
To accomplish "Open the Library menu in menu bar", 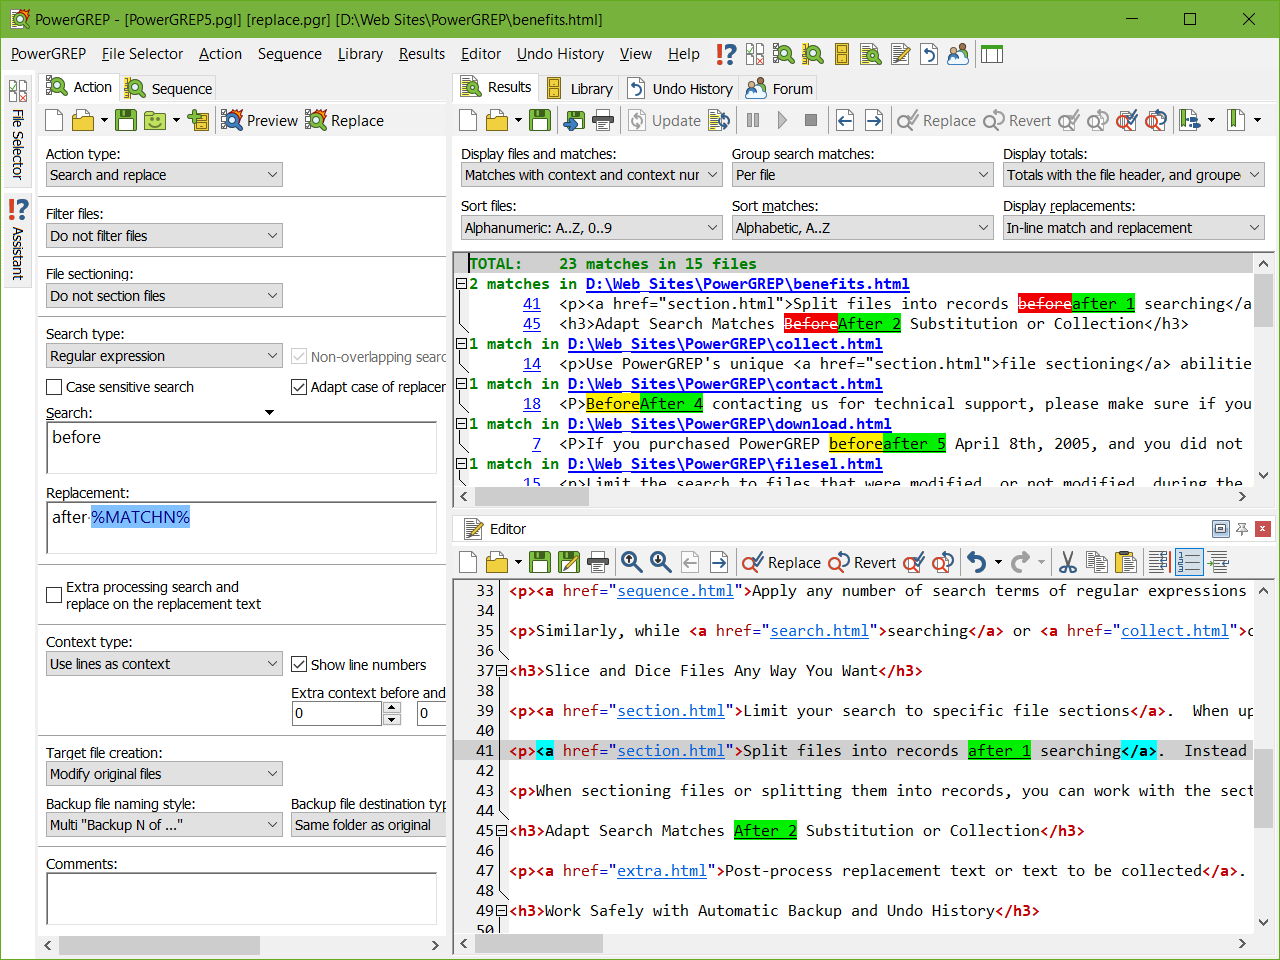I will point(360,54).
